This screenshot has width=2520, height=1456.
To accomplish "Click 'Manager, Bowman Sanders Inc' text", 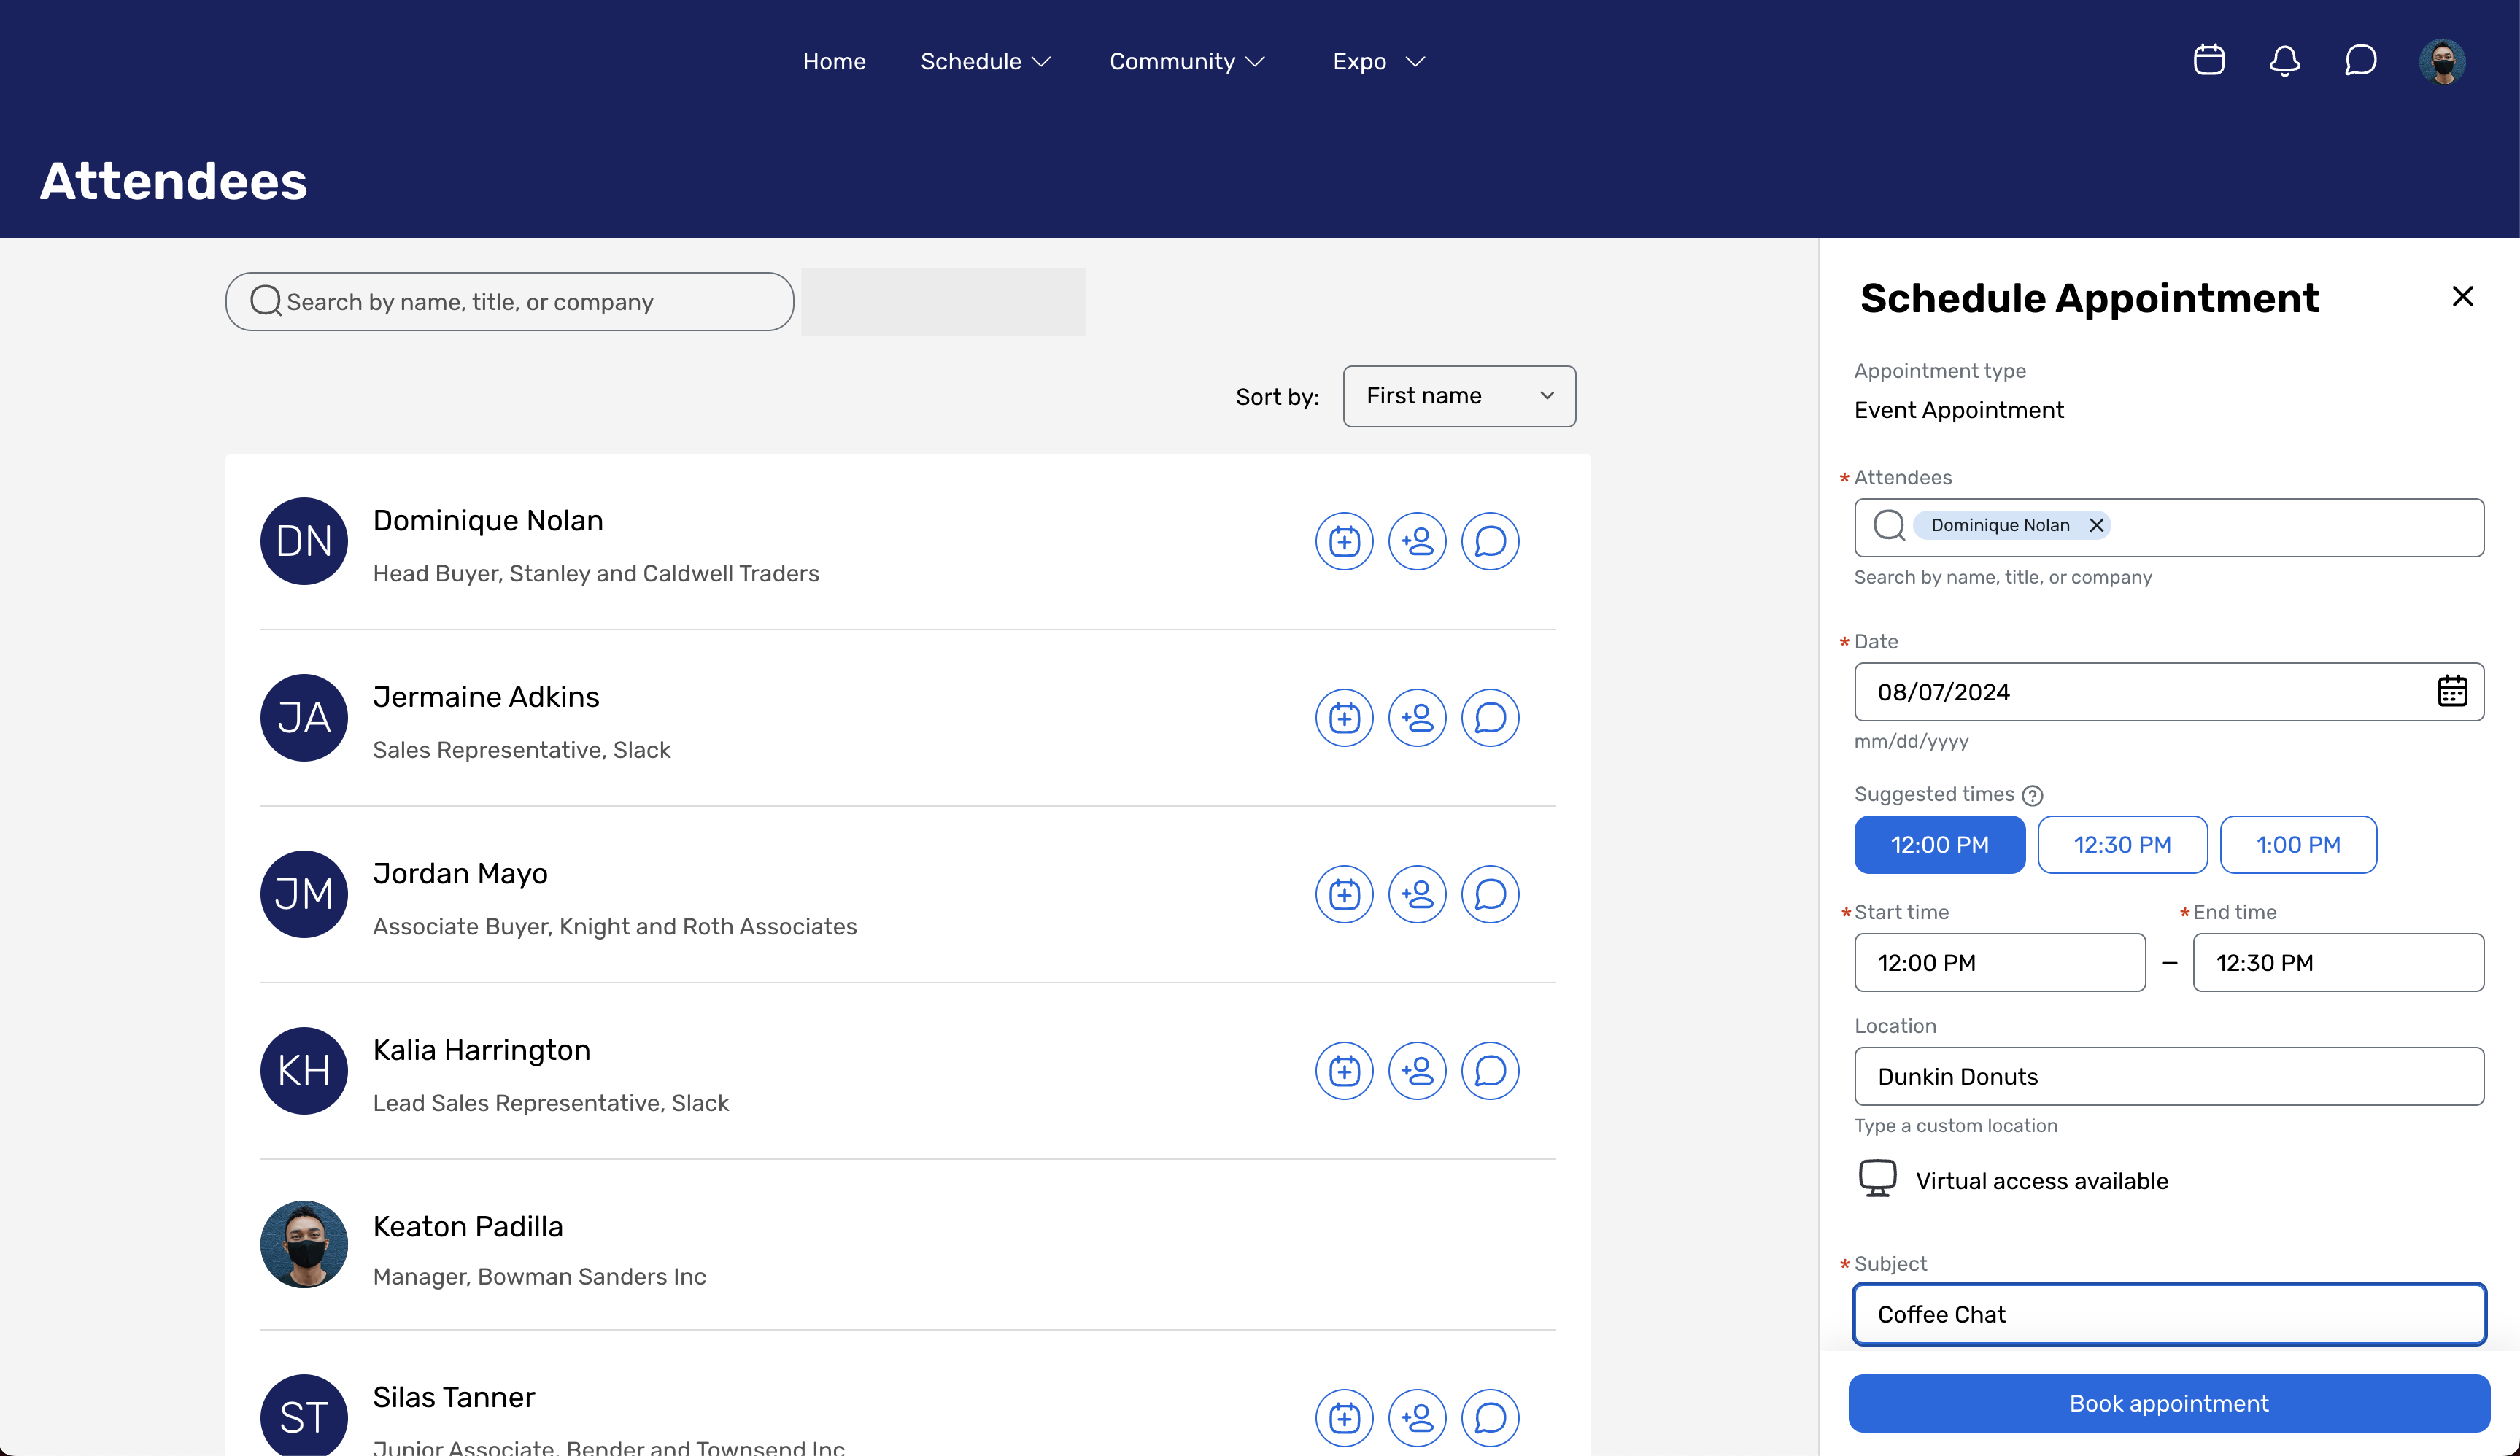I will pyautogui.click(x=539, y=1276).
